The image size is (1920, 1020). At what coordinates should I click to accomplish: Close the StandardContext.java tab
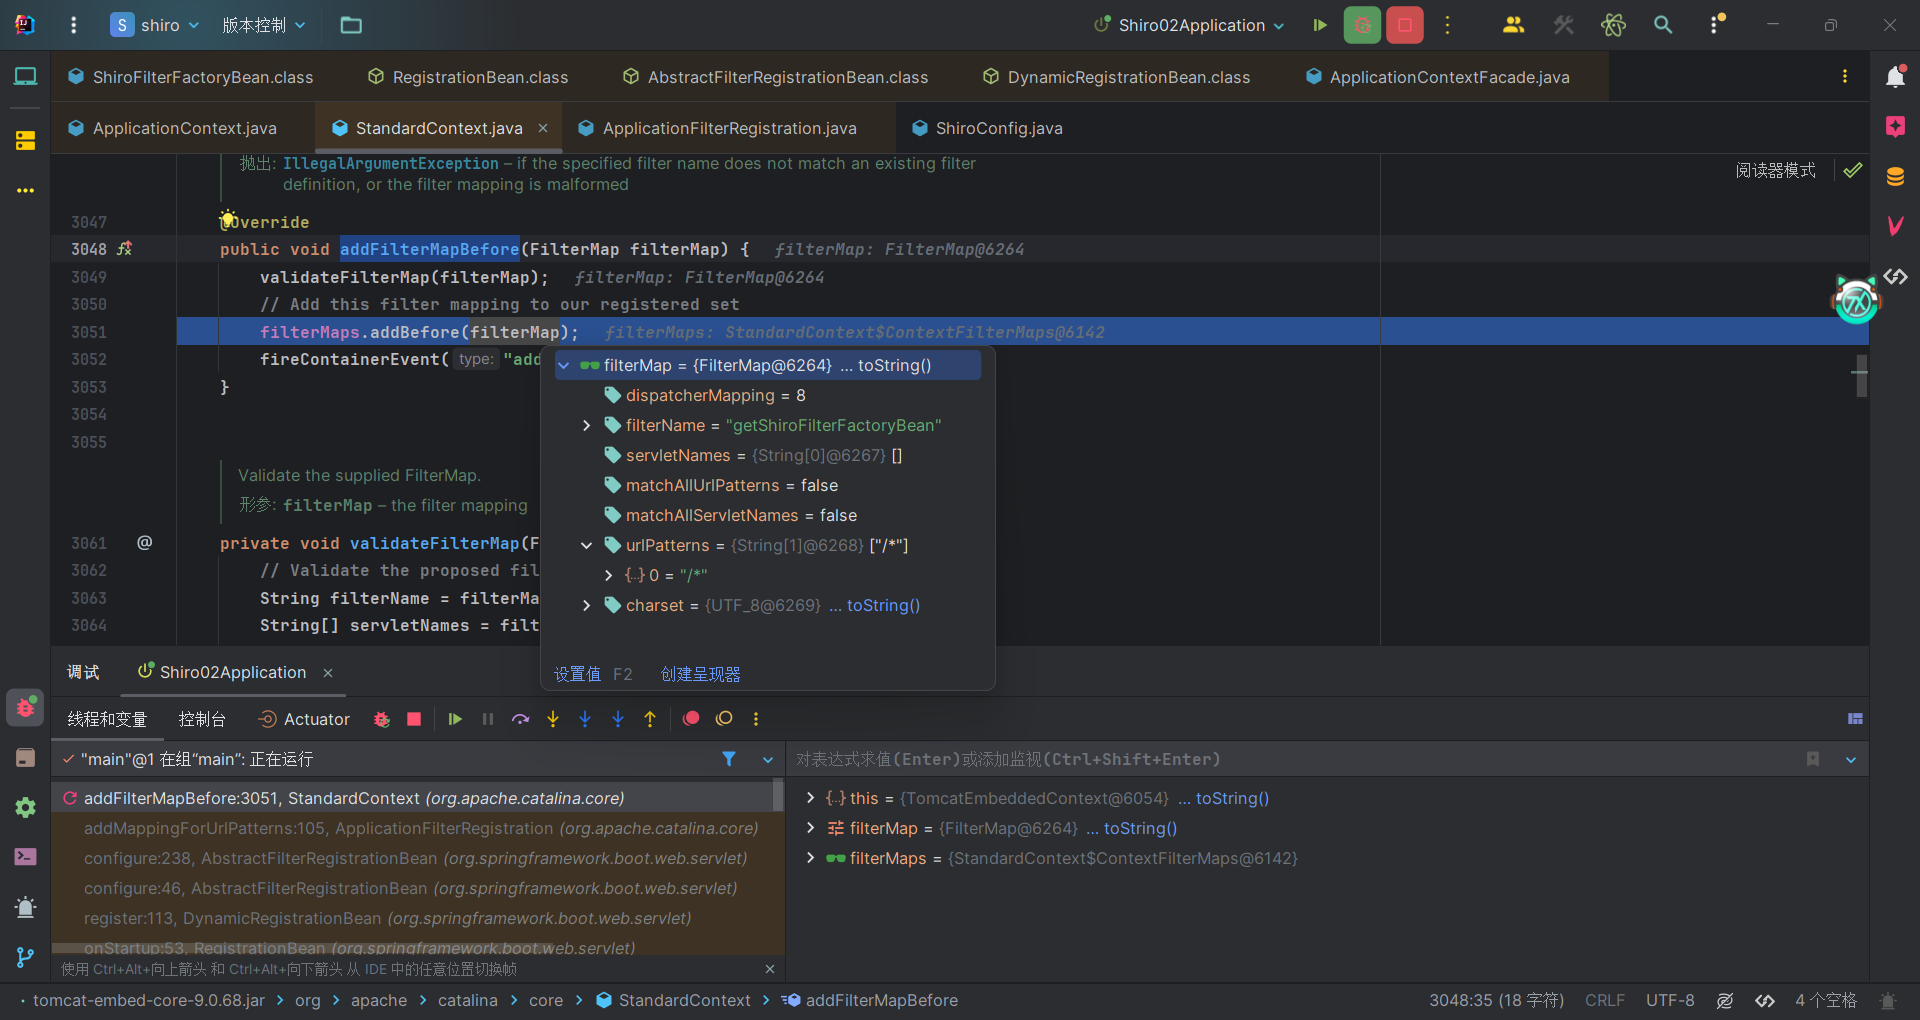tap(543, 128)
